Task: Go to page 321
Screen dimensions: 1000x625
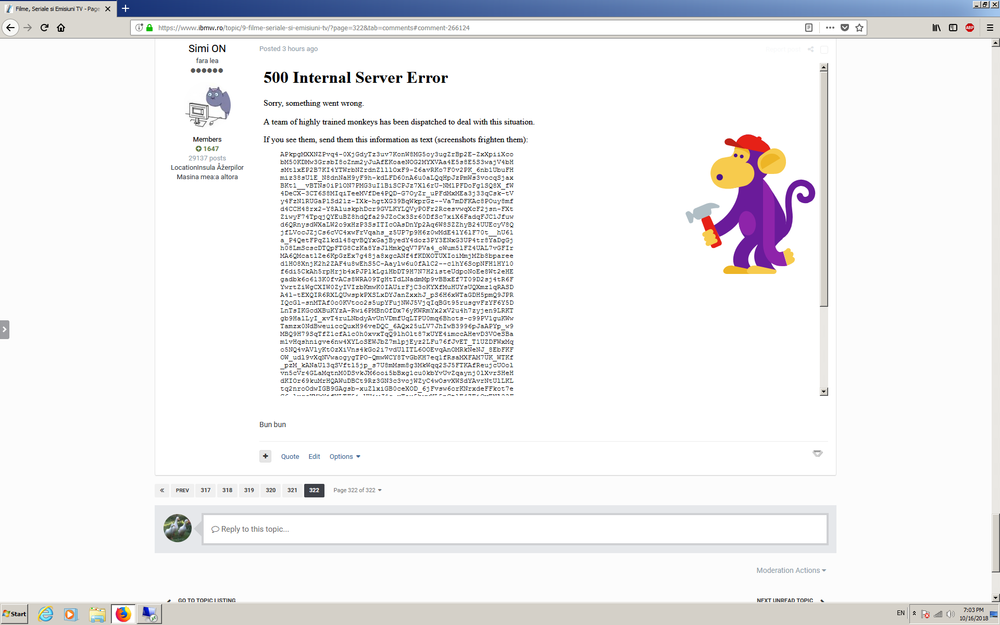Action: [x=292, y=490]
